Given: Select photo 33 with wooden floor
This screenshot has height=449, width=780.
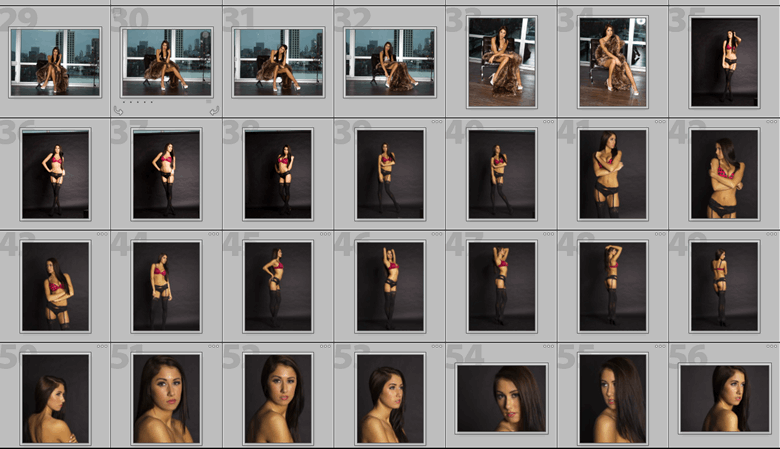Looking at the screenshot, I should pos(502,62).
